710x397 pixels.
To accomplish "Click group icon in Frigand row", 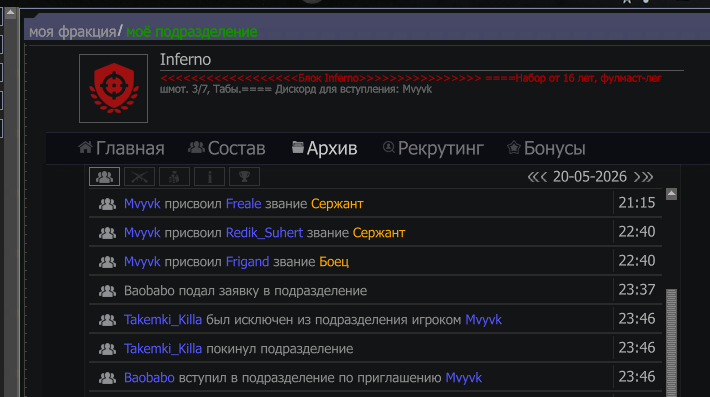I will [107, 262].
